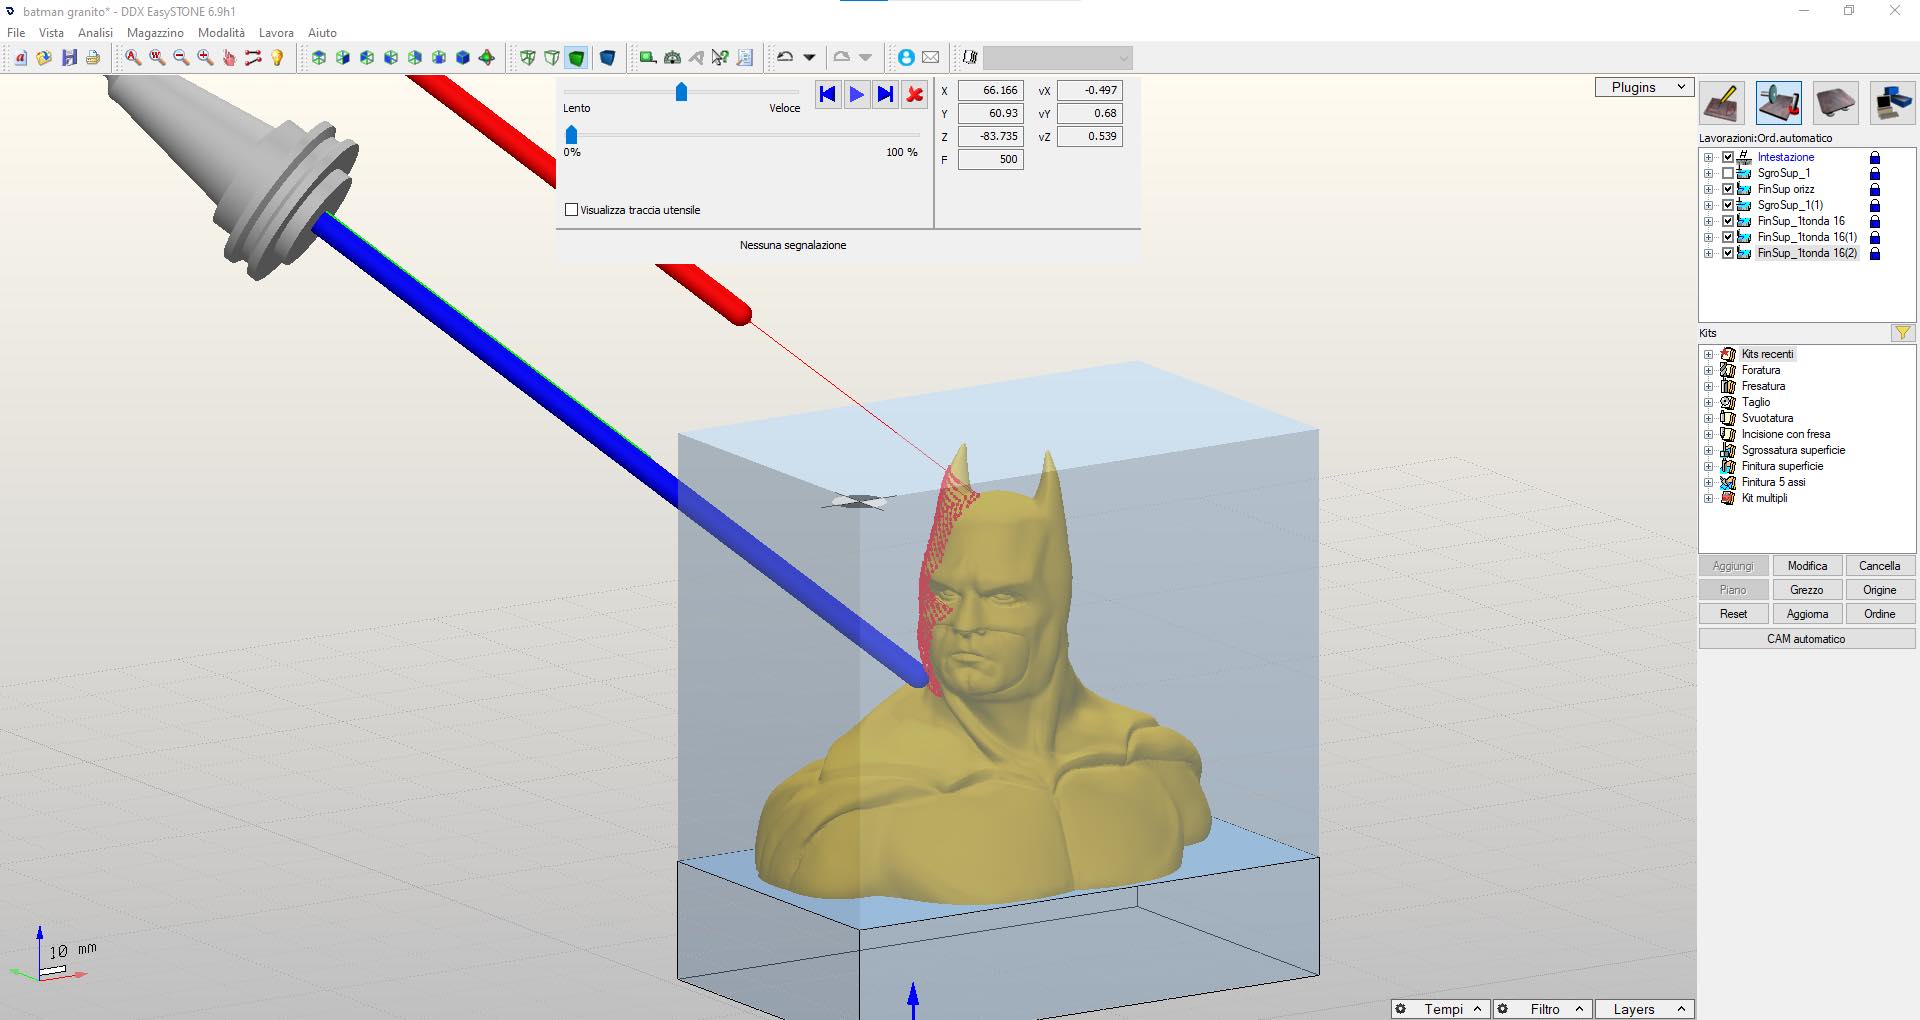Play the toolpath simulation
The image size is (1920, 1020).
(856, 94)
